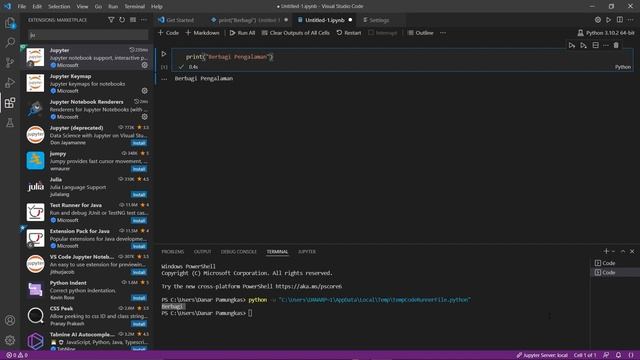640x360 pixels.
Task: Open the File menu
Action: coord(22,6)
